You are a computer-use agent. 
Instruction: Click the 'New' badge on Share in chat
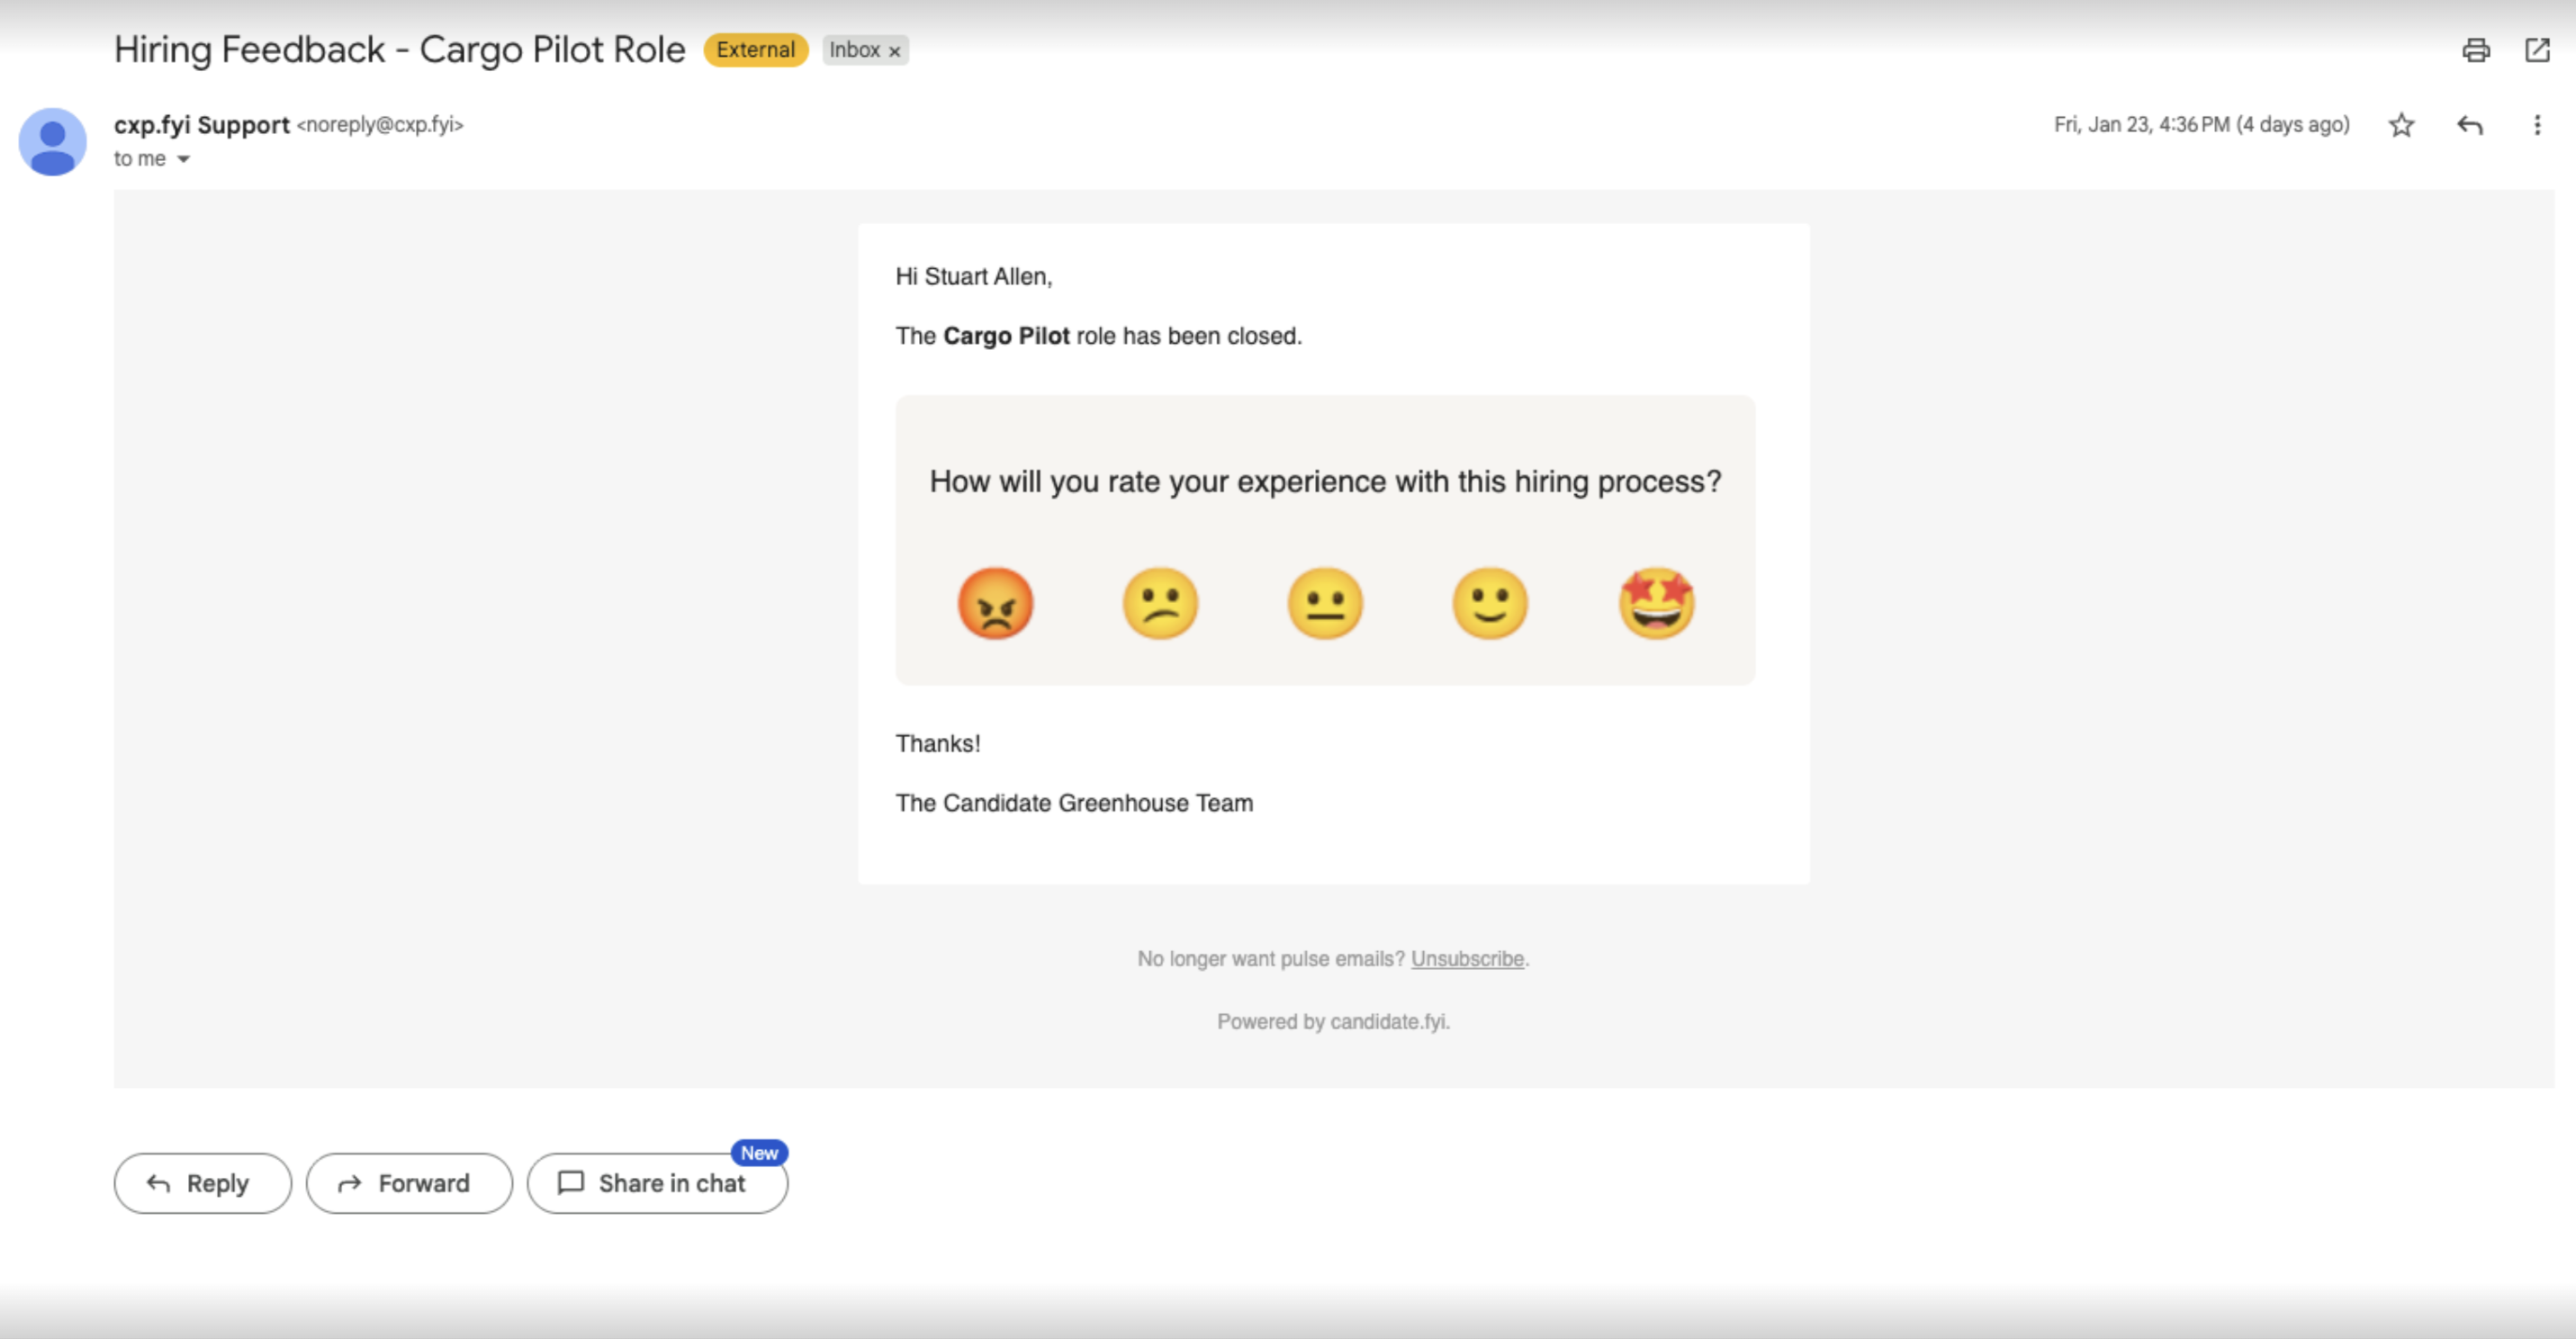point(759,1153)
